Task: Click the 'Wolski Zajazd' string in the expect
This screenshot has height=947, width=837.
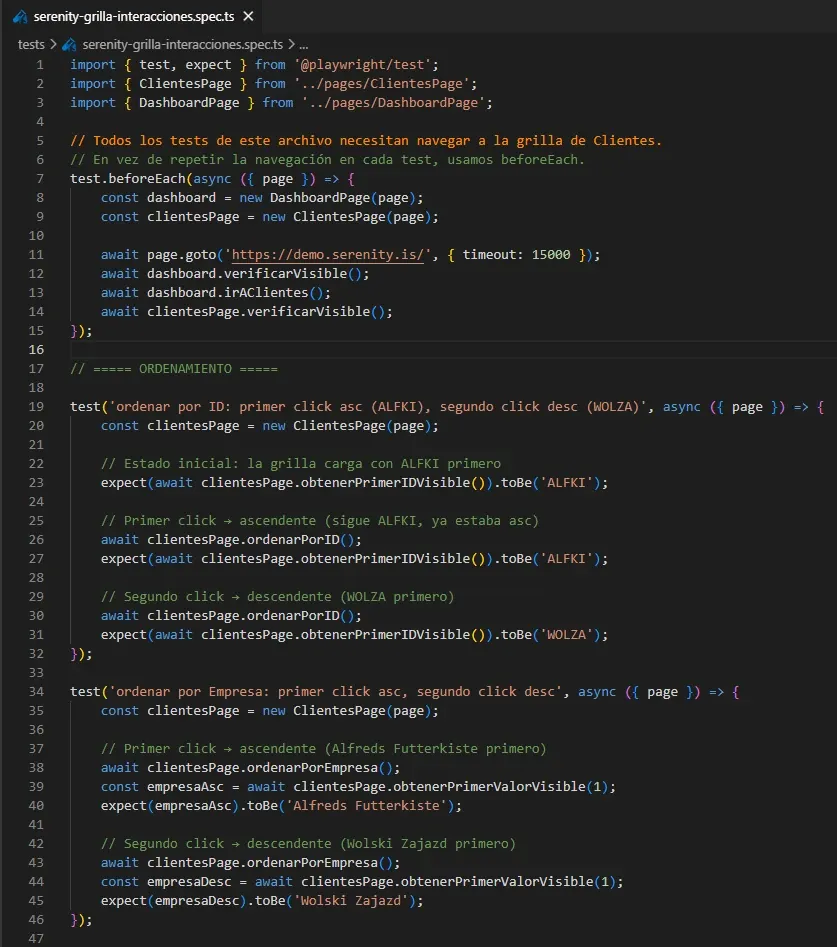Action: pyautogui.click(x=351, y=900)
